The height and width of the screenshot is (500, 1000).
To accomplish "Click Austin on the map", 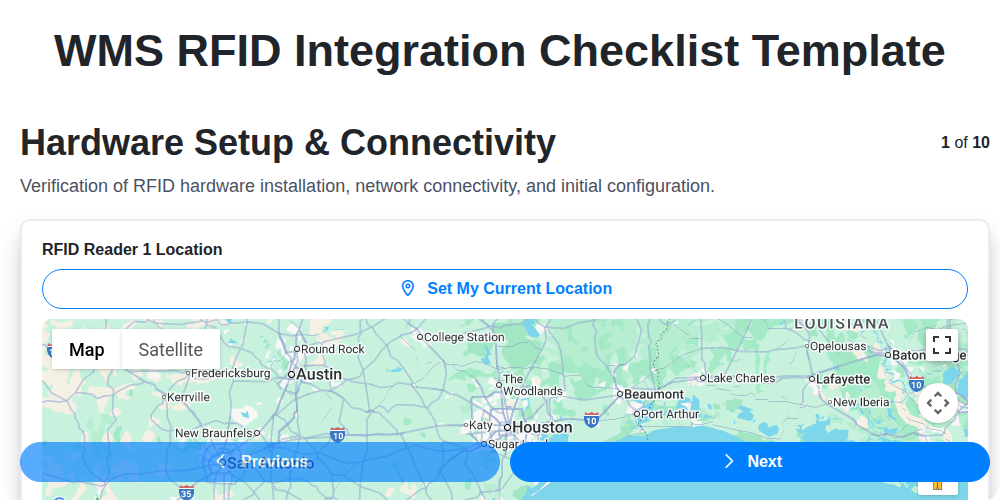I will tap(319, 374).
